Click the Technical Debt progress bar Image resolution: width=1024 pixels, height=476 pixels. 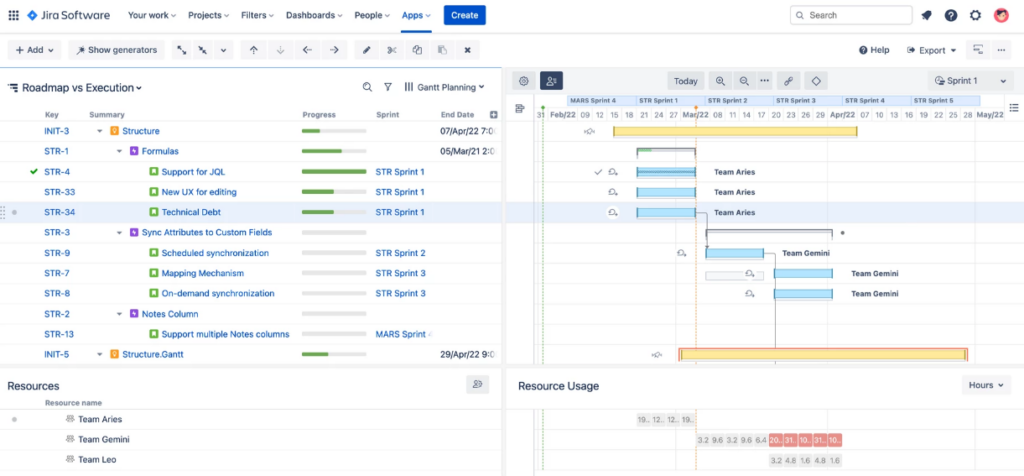(334, 212)
